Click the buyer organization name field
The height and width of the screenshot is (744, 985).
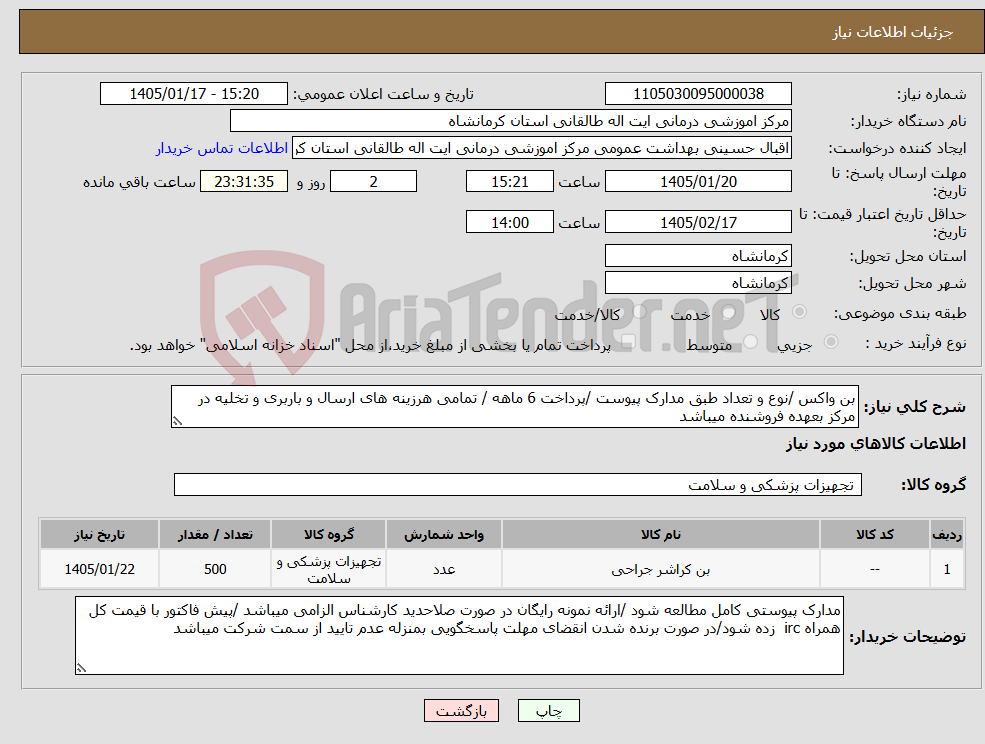[x=510, y=121]
